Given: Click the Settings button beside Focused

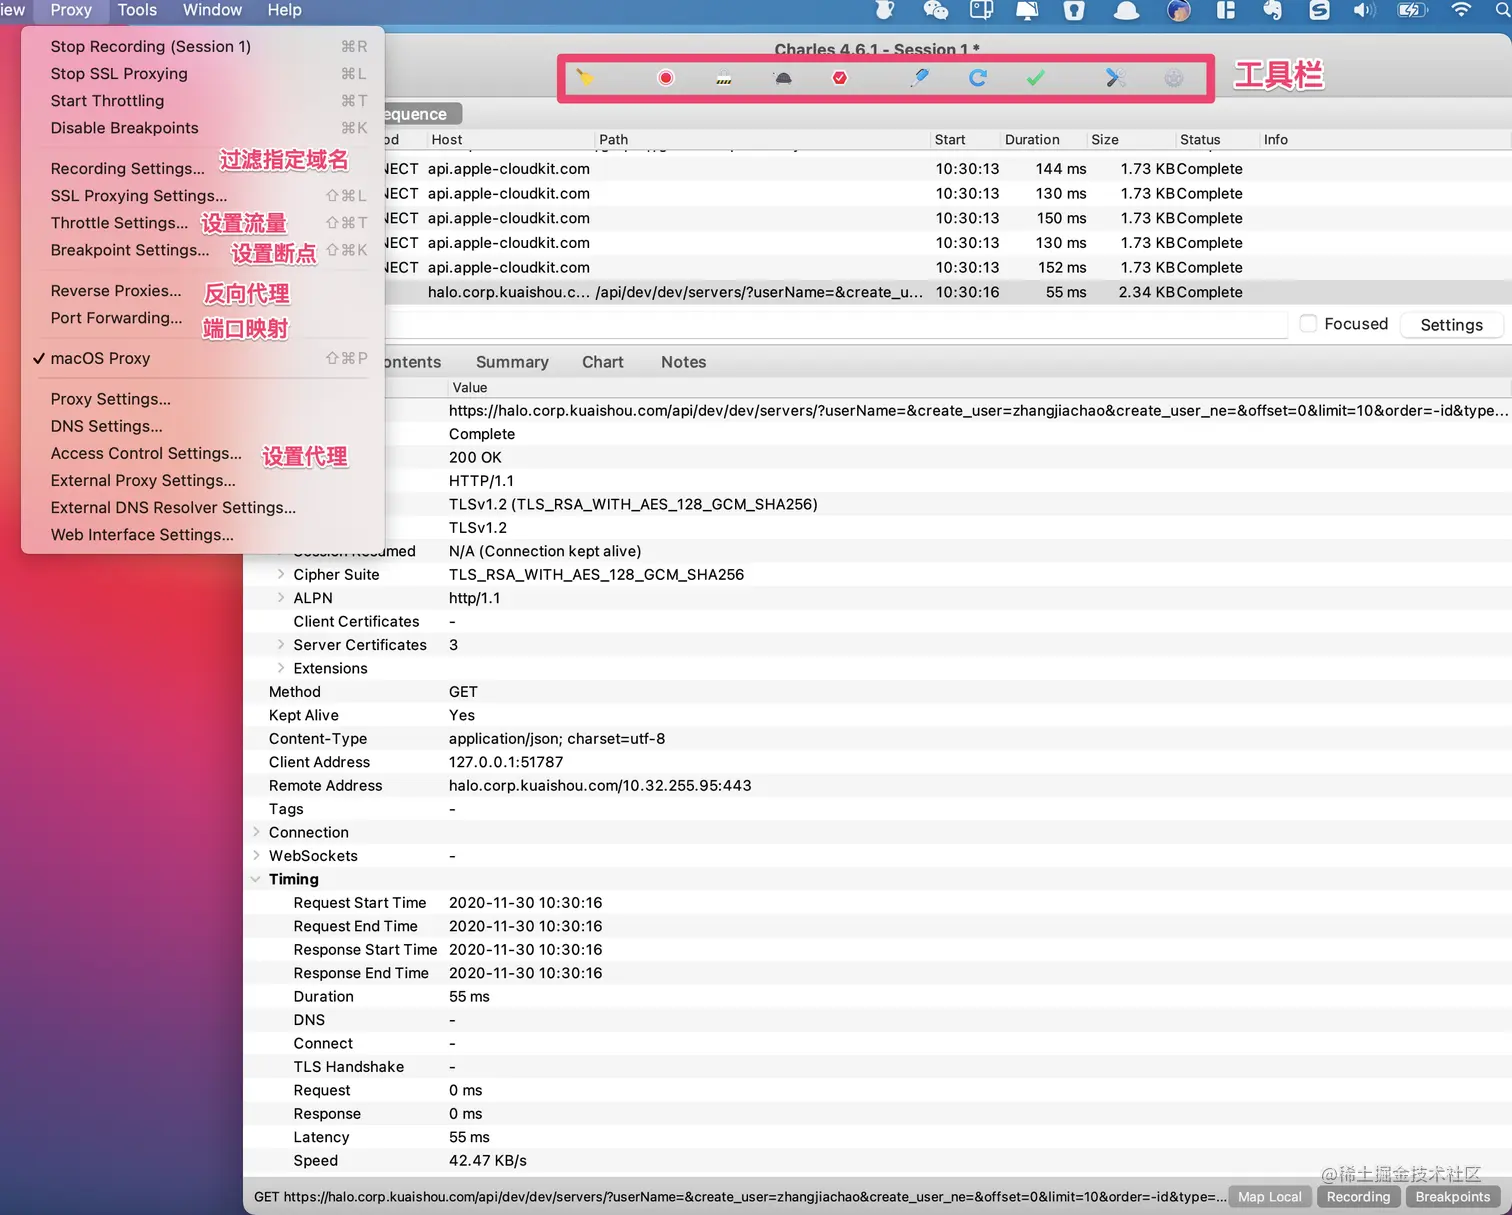Looking at the screenshot, I should [x=1452, y=324].
